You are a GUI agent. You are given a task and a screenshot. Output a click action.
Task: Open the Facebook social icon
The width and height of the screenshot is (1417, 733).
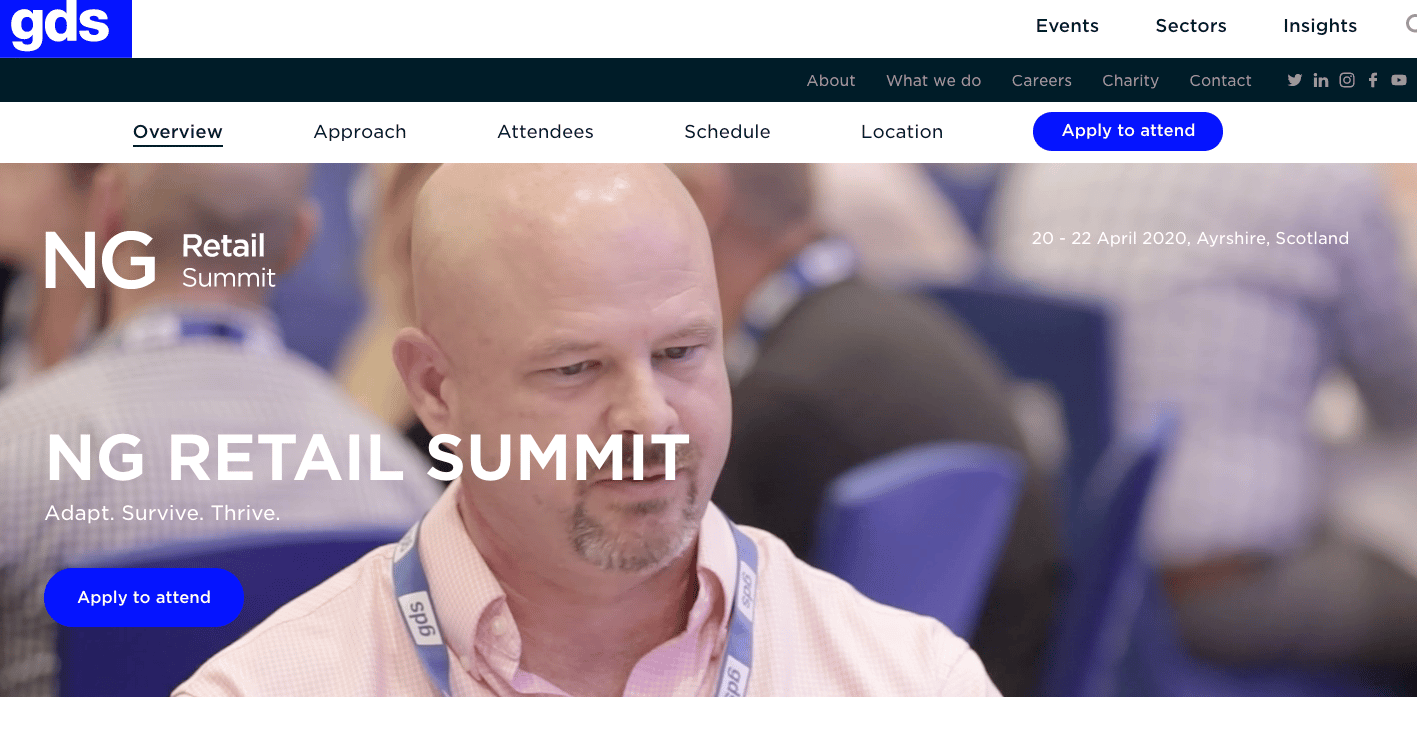(1373, 80)
